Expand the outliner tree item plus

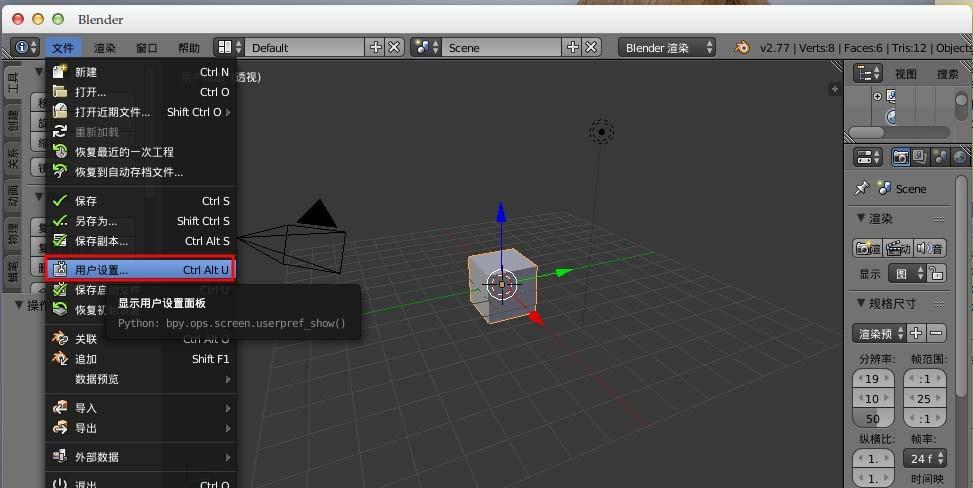click(x=877, y=96)
